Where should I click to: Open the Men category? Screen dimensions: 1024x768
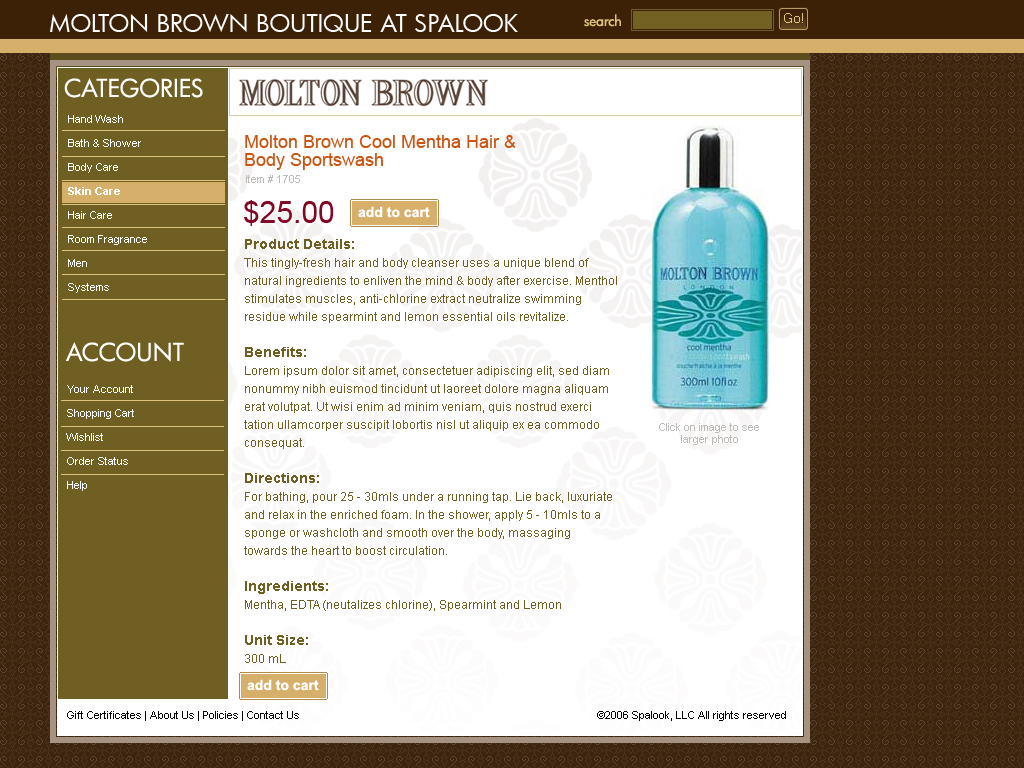click(77, 263)
